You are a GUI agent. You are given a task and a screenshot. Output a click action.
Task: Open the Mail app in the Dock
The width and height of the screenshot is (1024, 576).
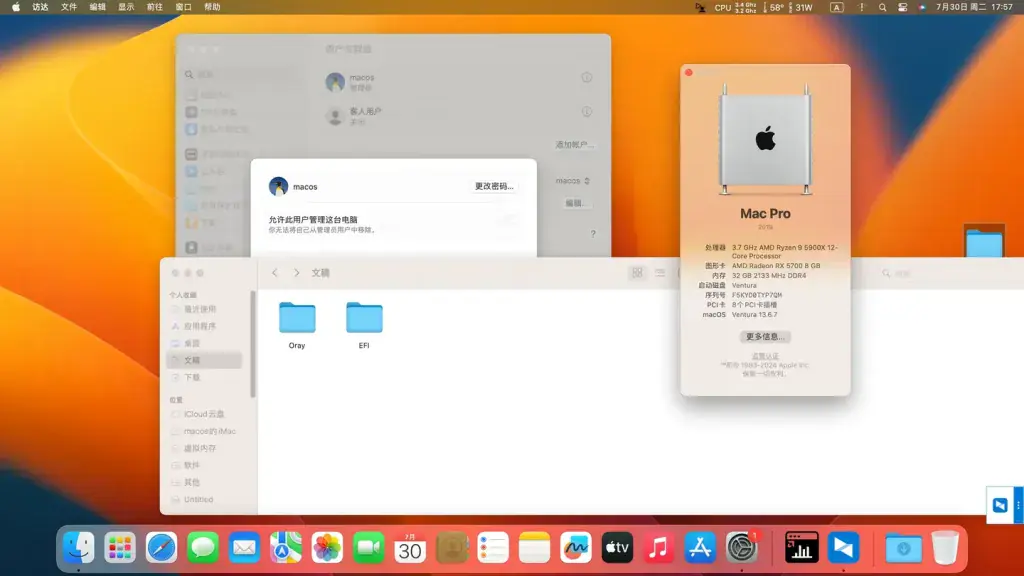click(244, 547)
